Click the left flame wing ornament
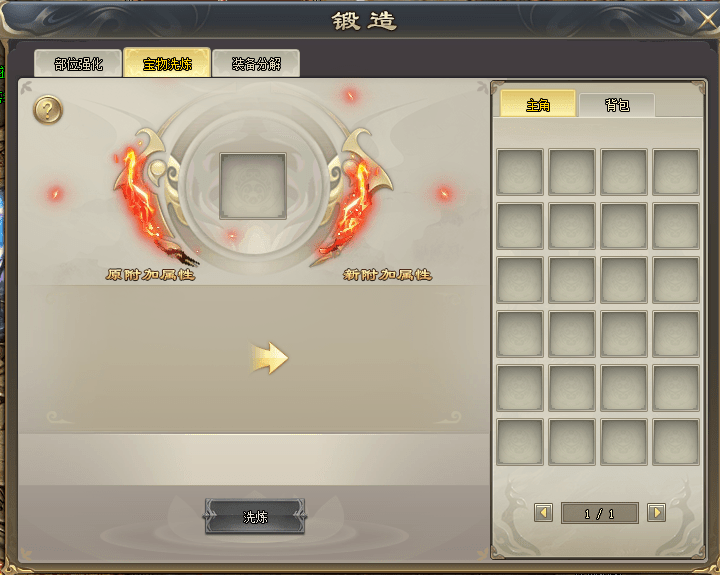The image size is (720, 575). pyautogui.click(x=147, y=197)
